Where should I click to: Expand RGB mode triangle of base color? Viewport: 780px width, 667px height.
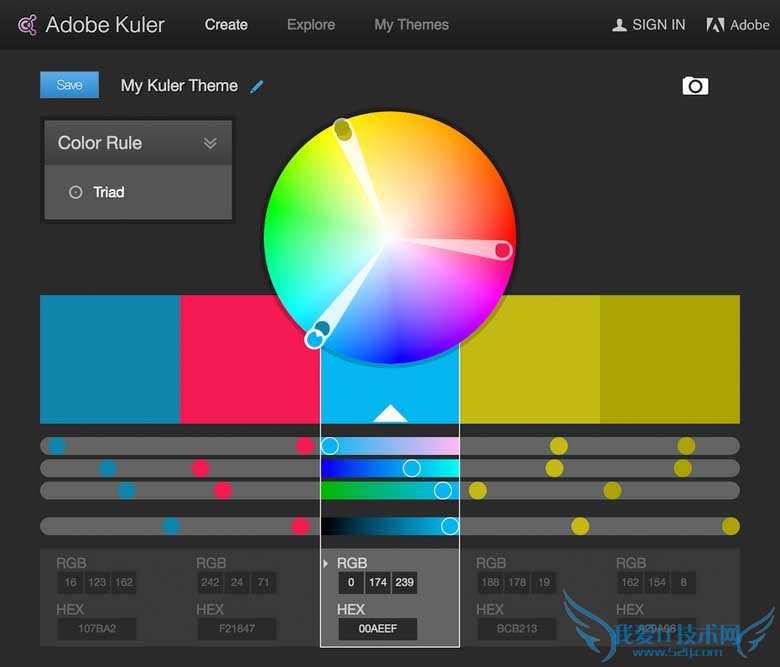click(x=325, y=564)
